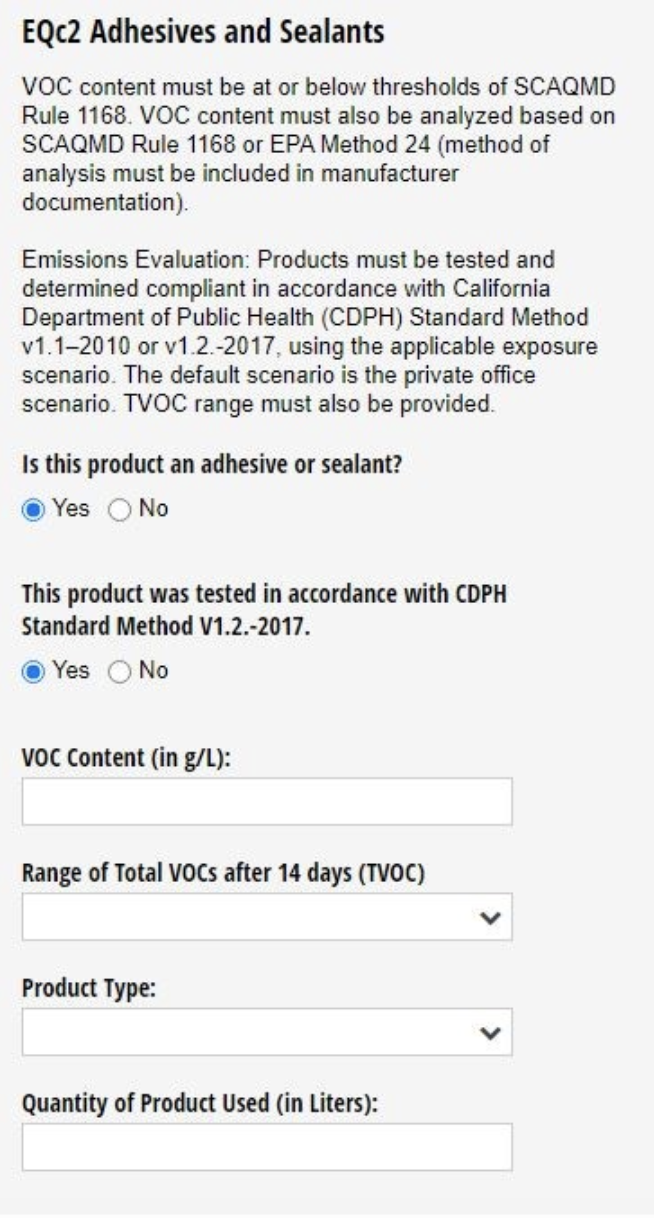Click the chevron arrow on Product Type dropdown

pyautogui.click(x=490, y=1032)
